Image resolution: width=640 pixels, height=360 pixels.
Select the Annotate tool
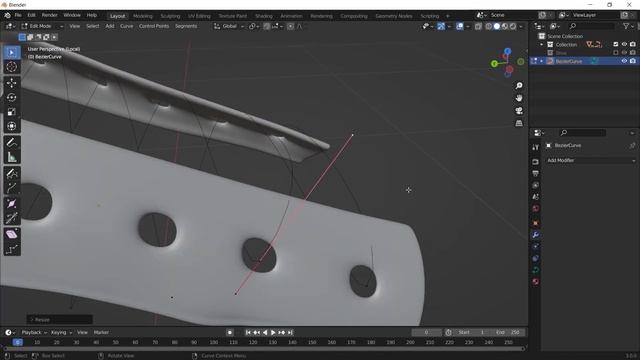click(x=11, y=142)
